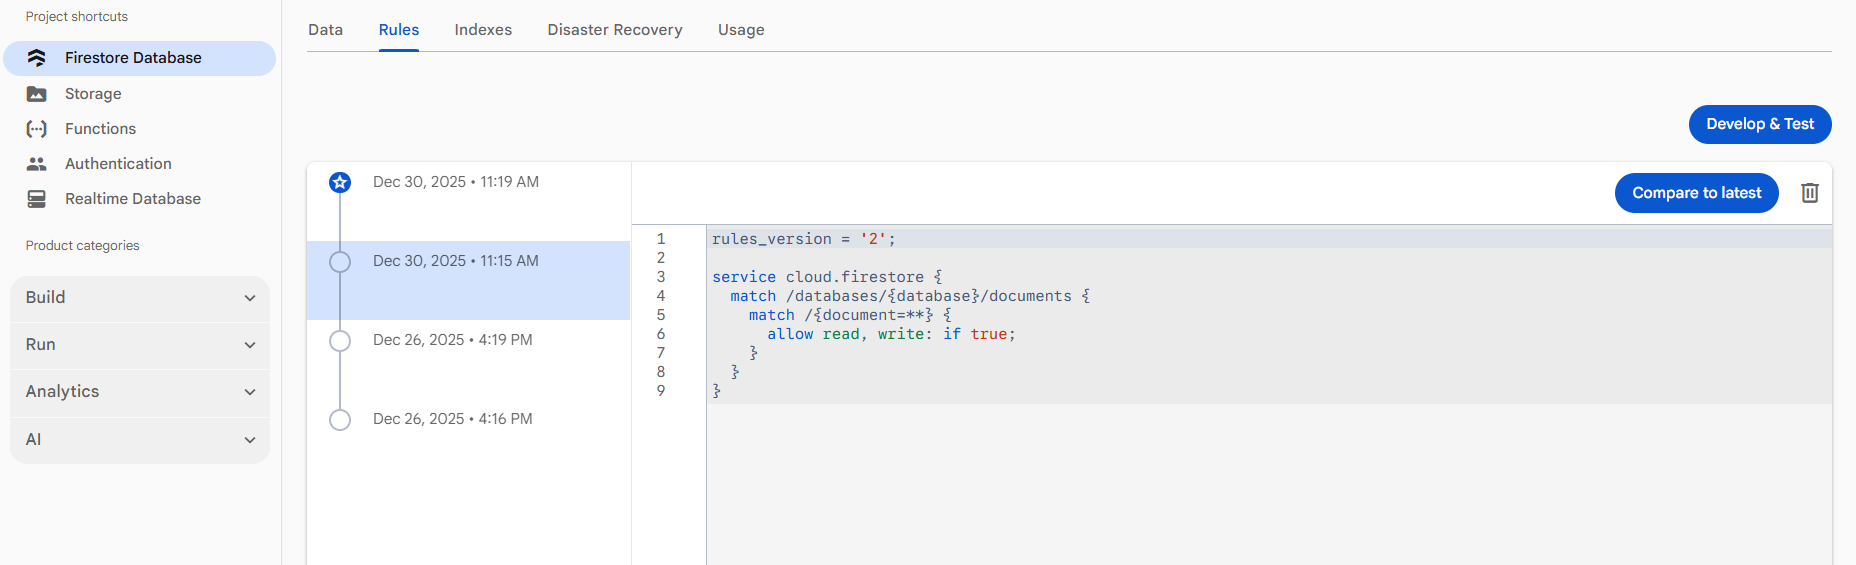Delete this ruleset with the trash icon
This screenshot has width=1856, height=565.
(1809, 193)
